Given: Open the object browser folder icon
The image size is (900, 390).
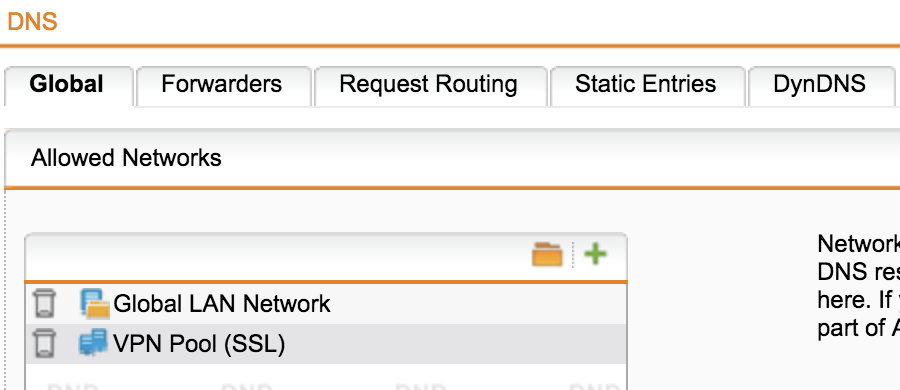Looking at the screenshot, I should (546, 254).
